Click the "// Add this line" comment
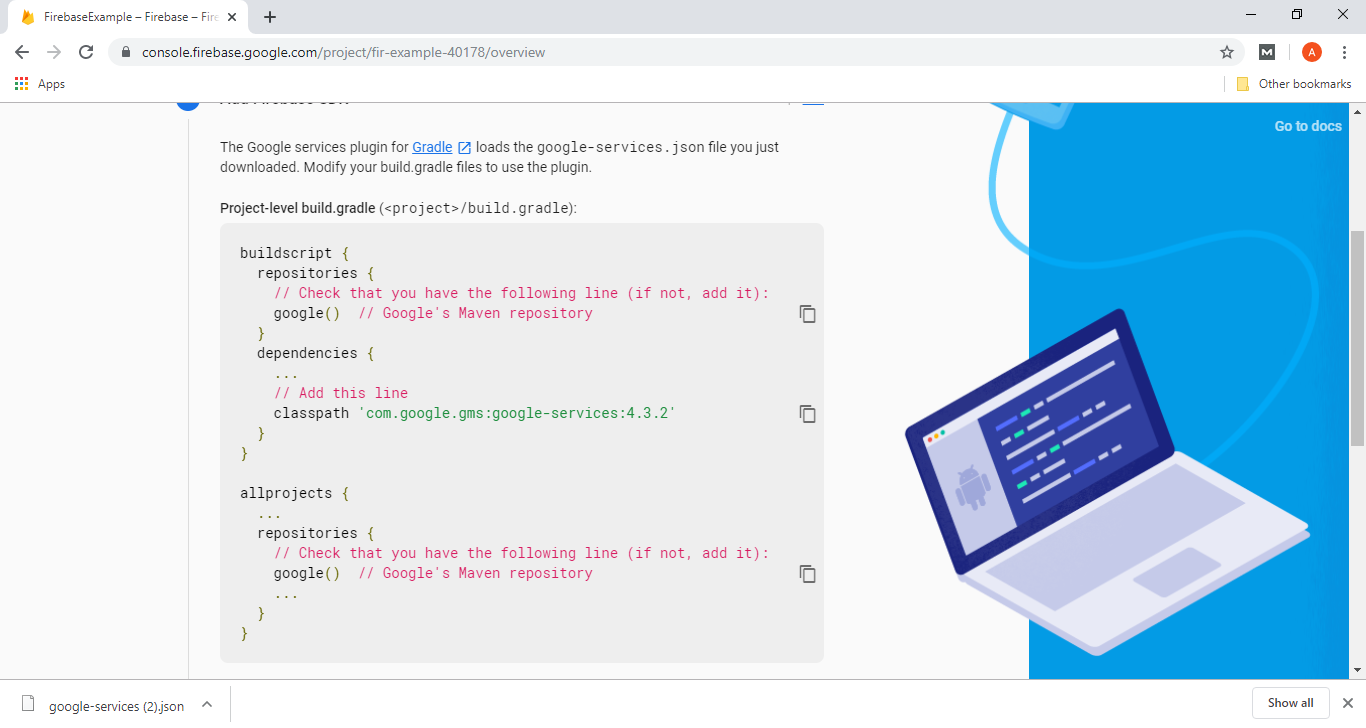1366x728 pixels. (341, 393)
